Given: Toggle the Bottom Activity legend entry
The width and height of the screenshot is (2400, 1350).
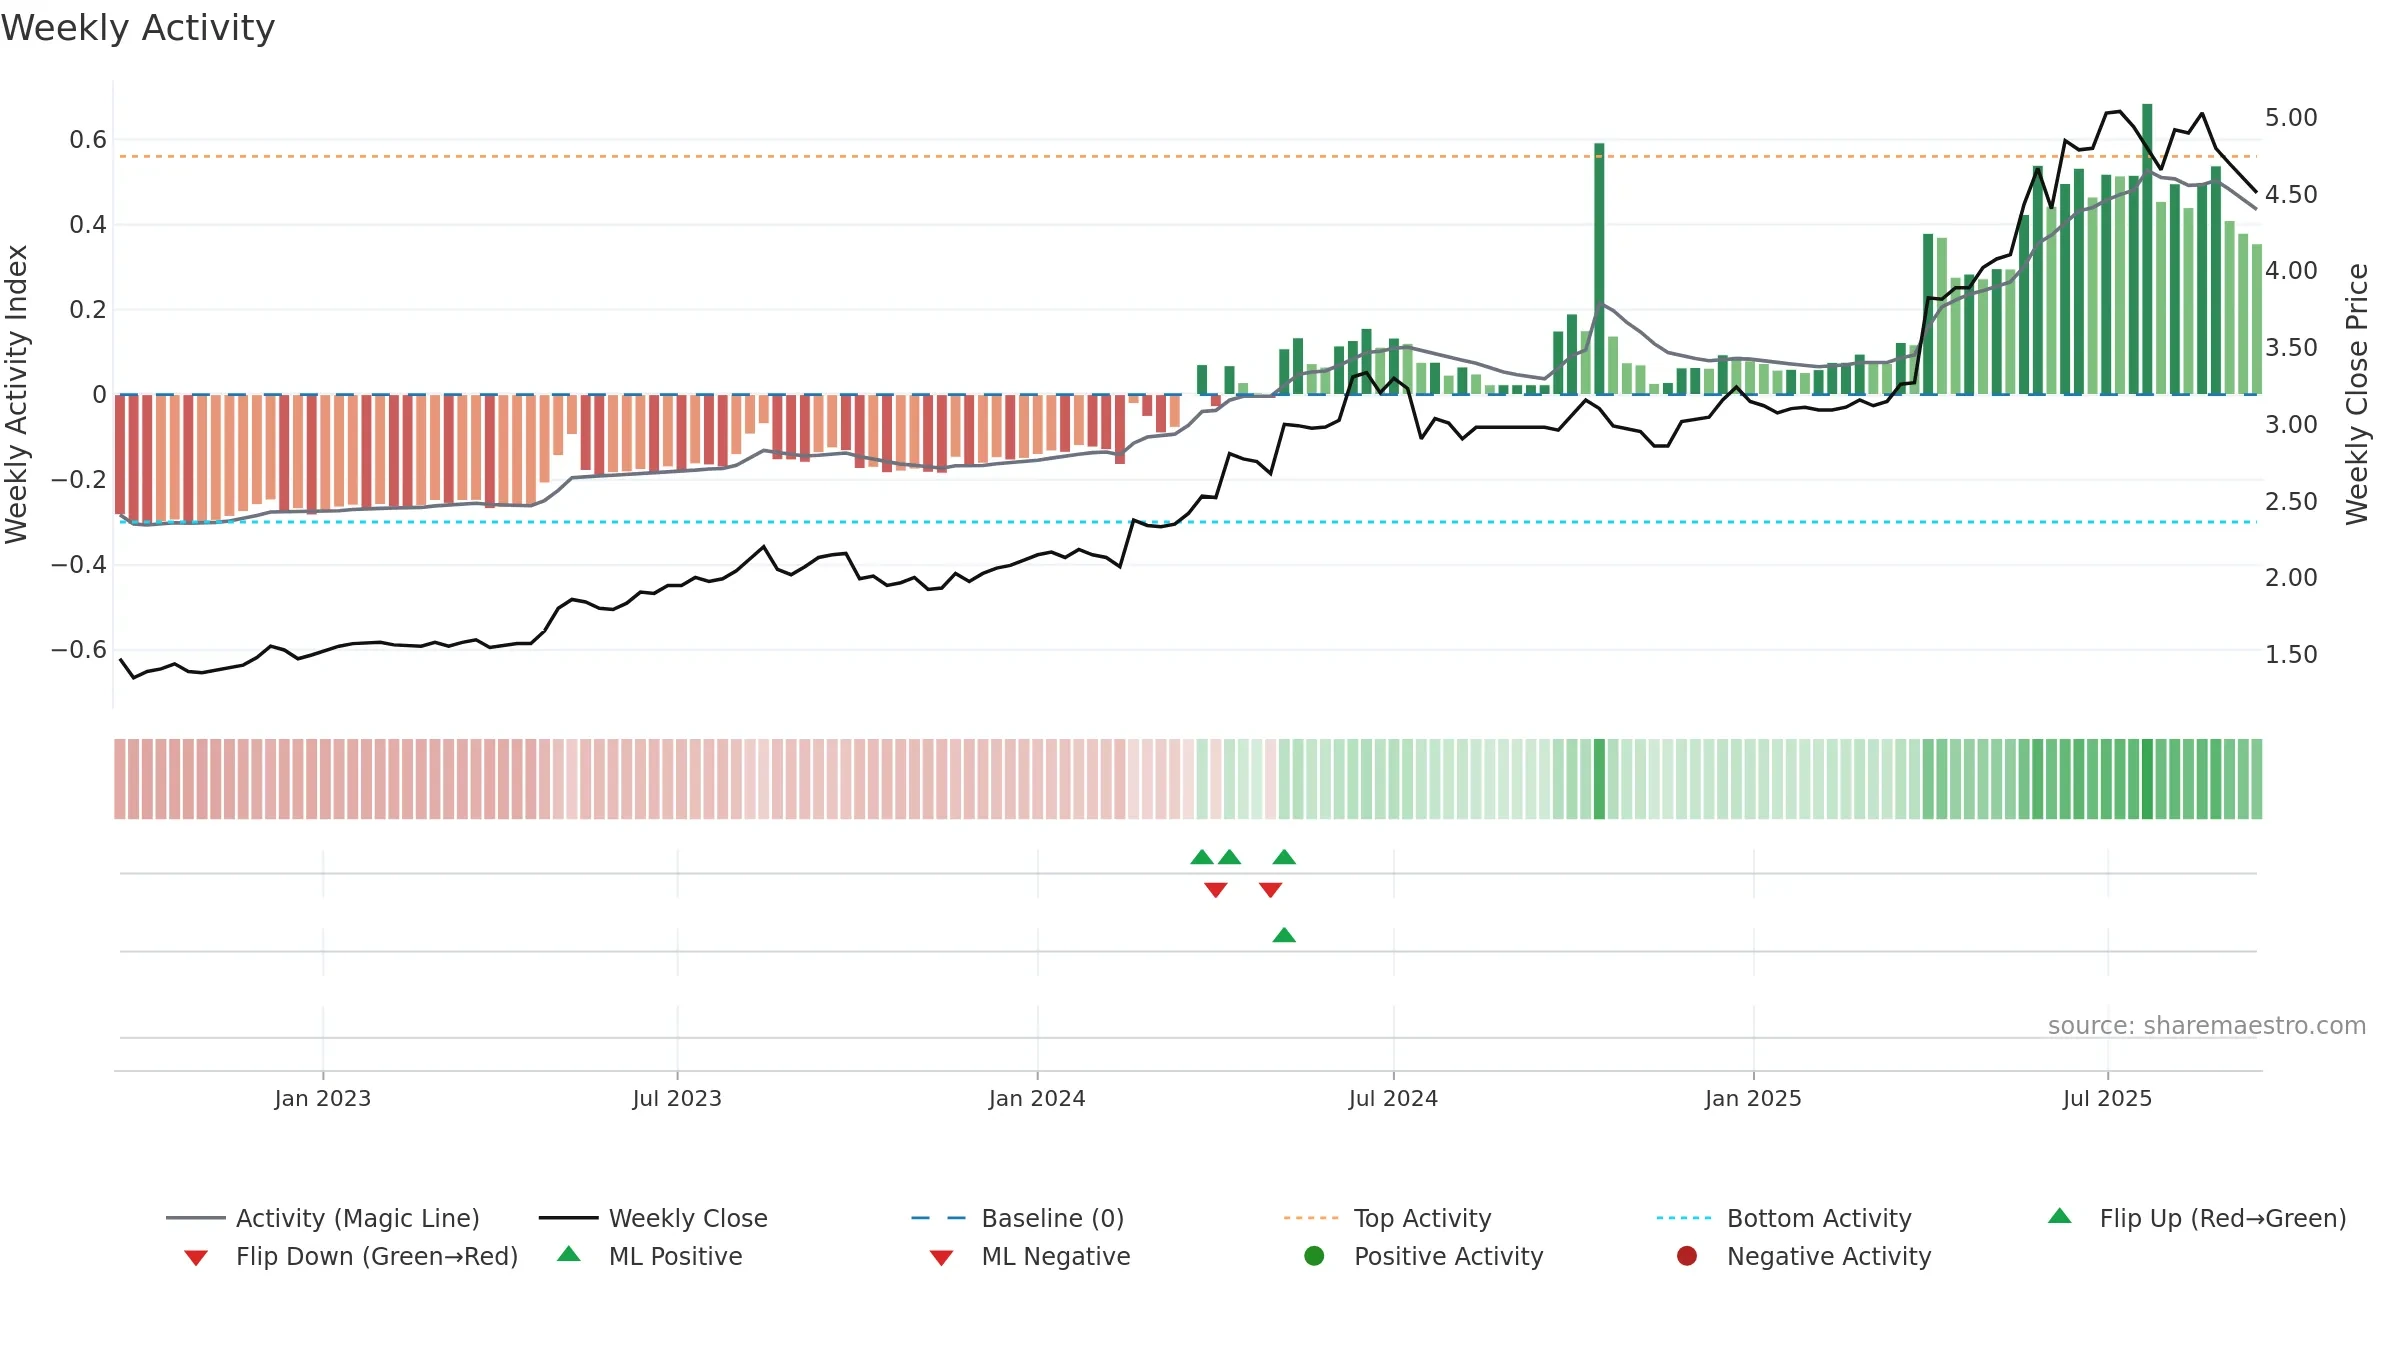Looking at the screenshot, I should pos(1784,1218).
